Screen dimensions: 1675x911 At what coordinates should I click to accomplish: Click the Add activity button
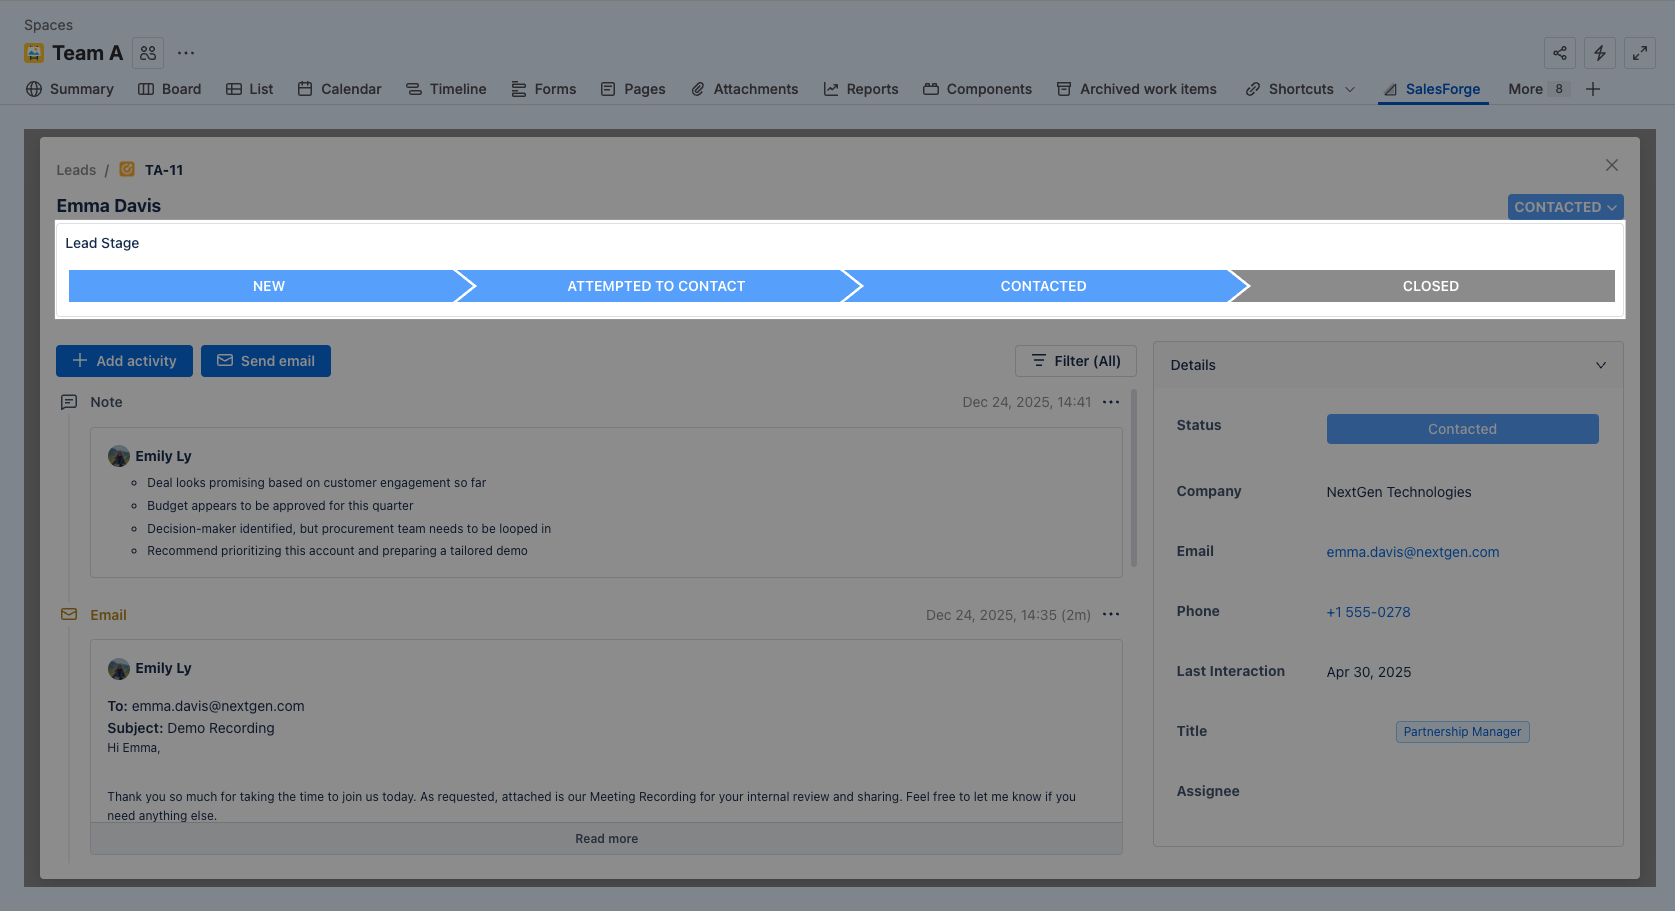tap(124, 361)
